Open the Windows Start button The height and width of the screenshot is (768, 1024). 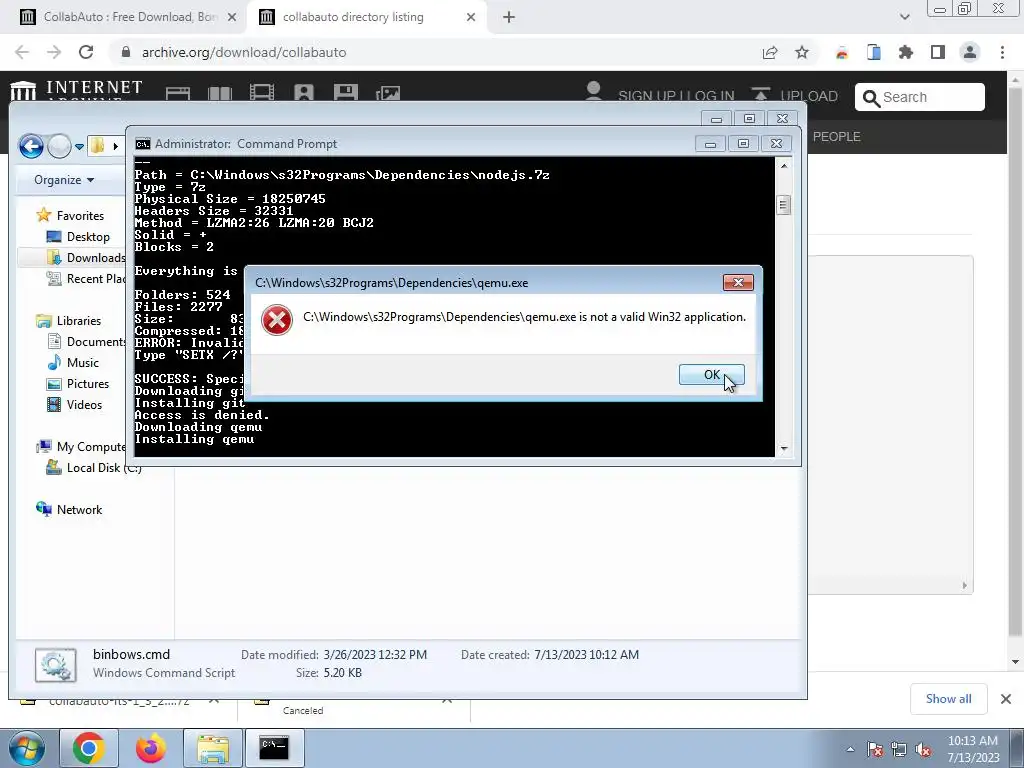pyautogui.click(x=27, y=748)
